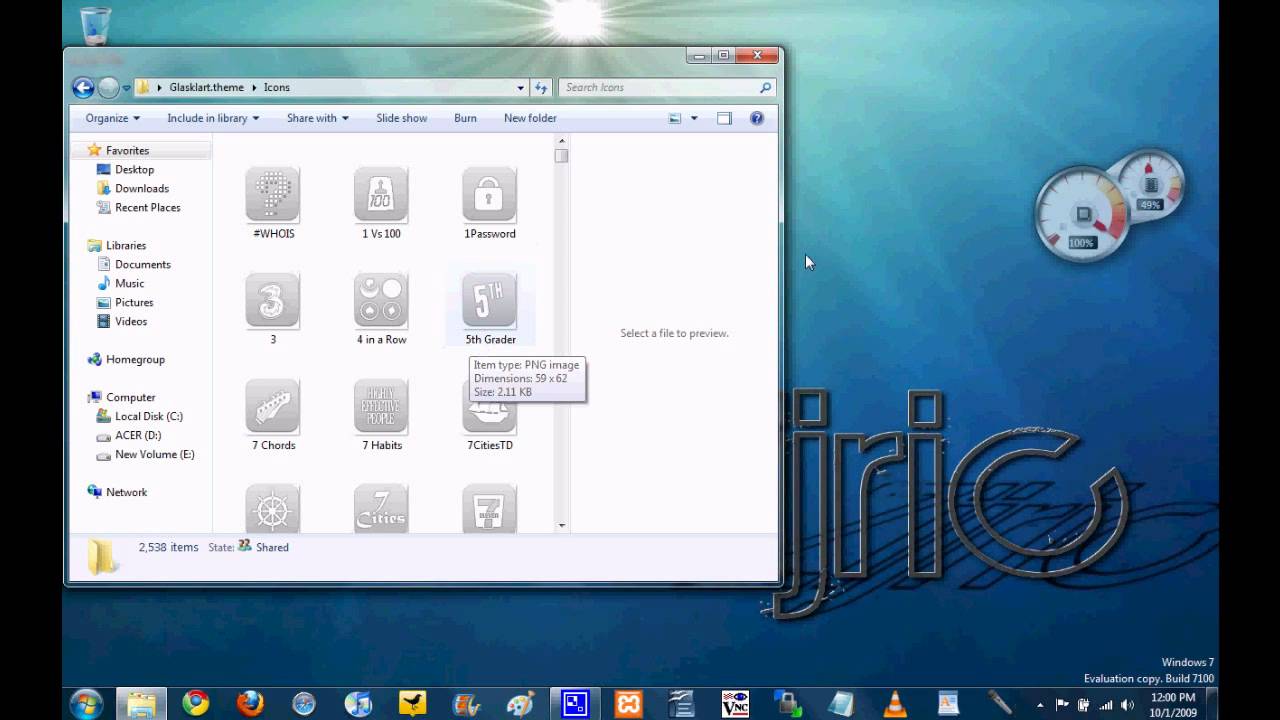Screen dimensions: 1280x720
Task: Click Windows Explorer in the taskbar
Action: (140, 703)
